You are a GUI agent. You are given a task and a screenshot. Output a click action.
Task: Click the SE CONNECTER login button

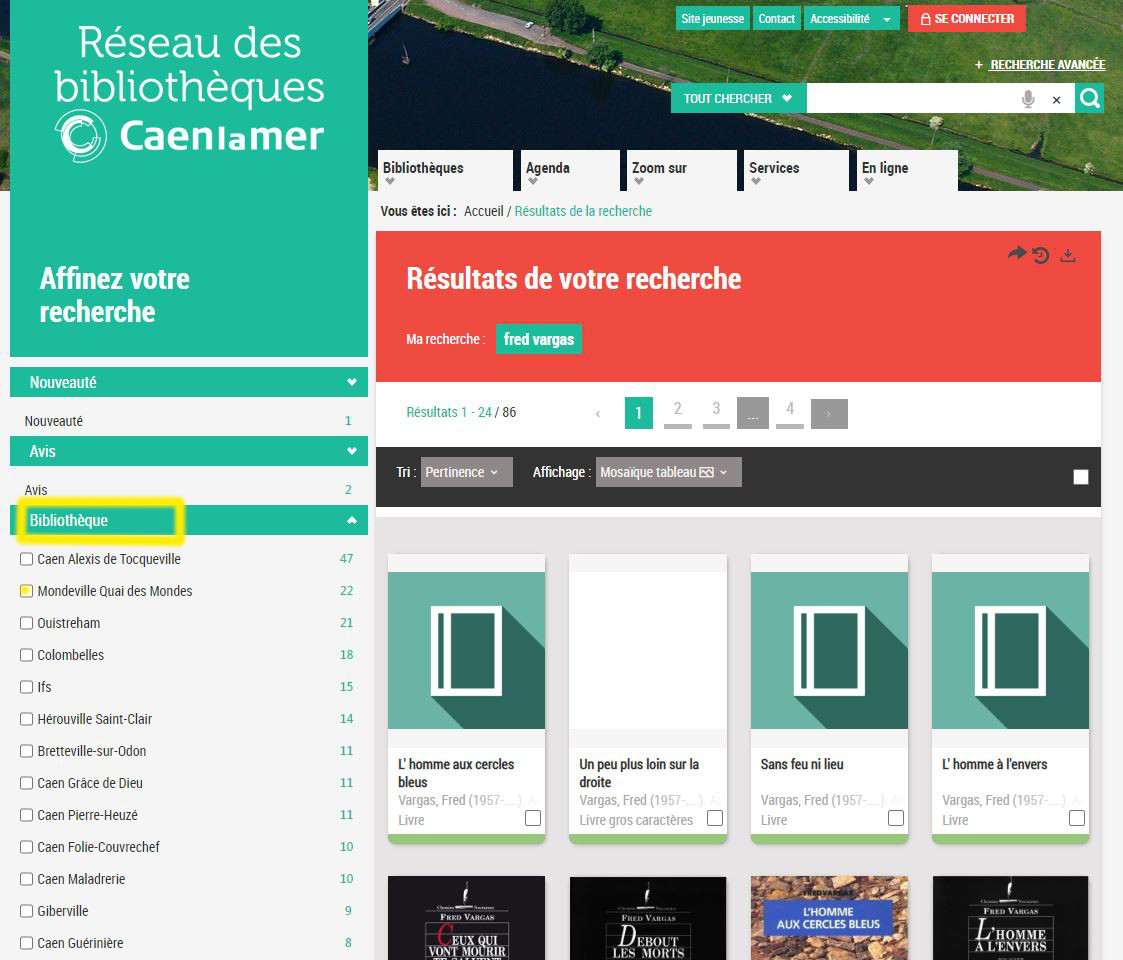click(x=966, y=19)
